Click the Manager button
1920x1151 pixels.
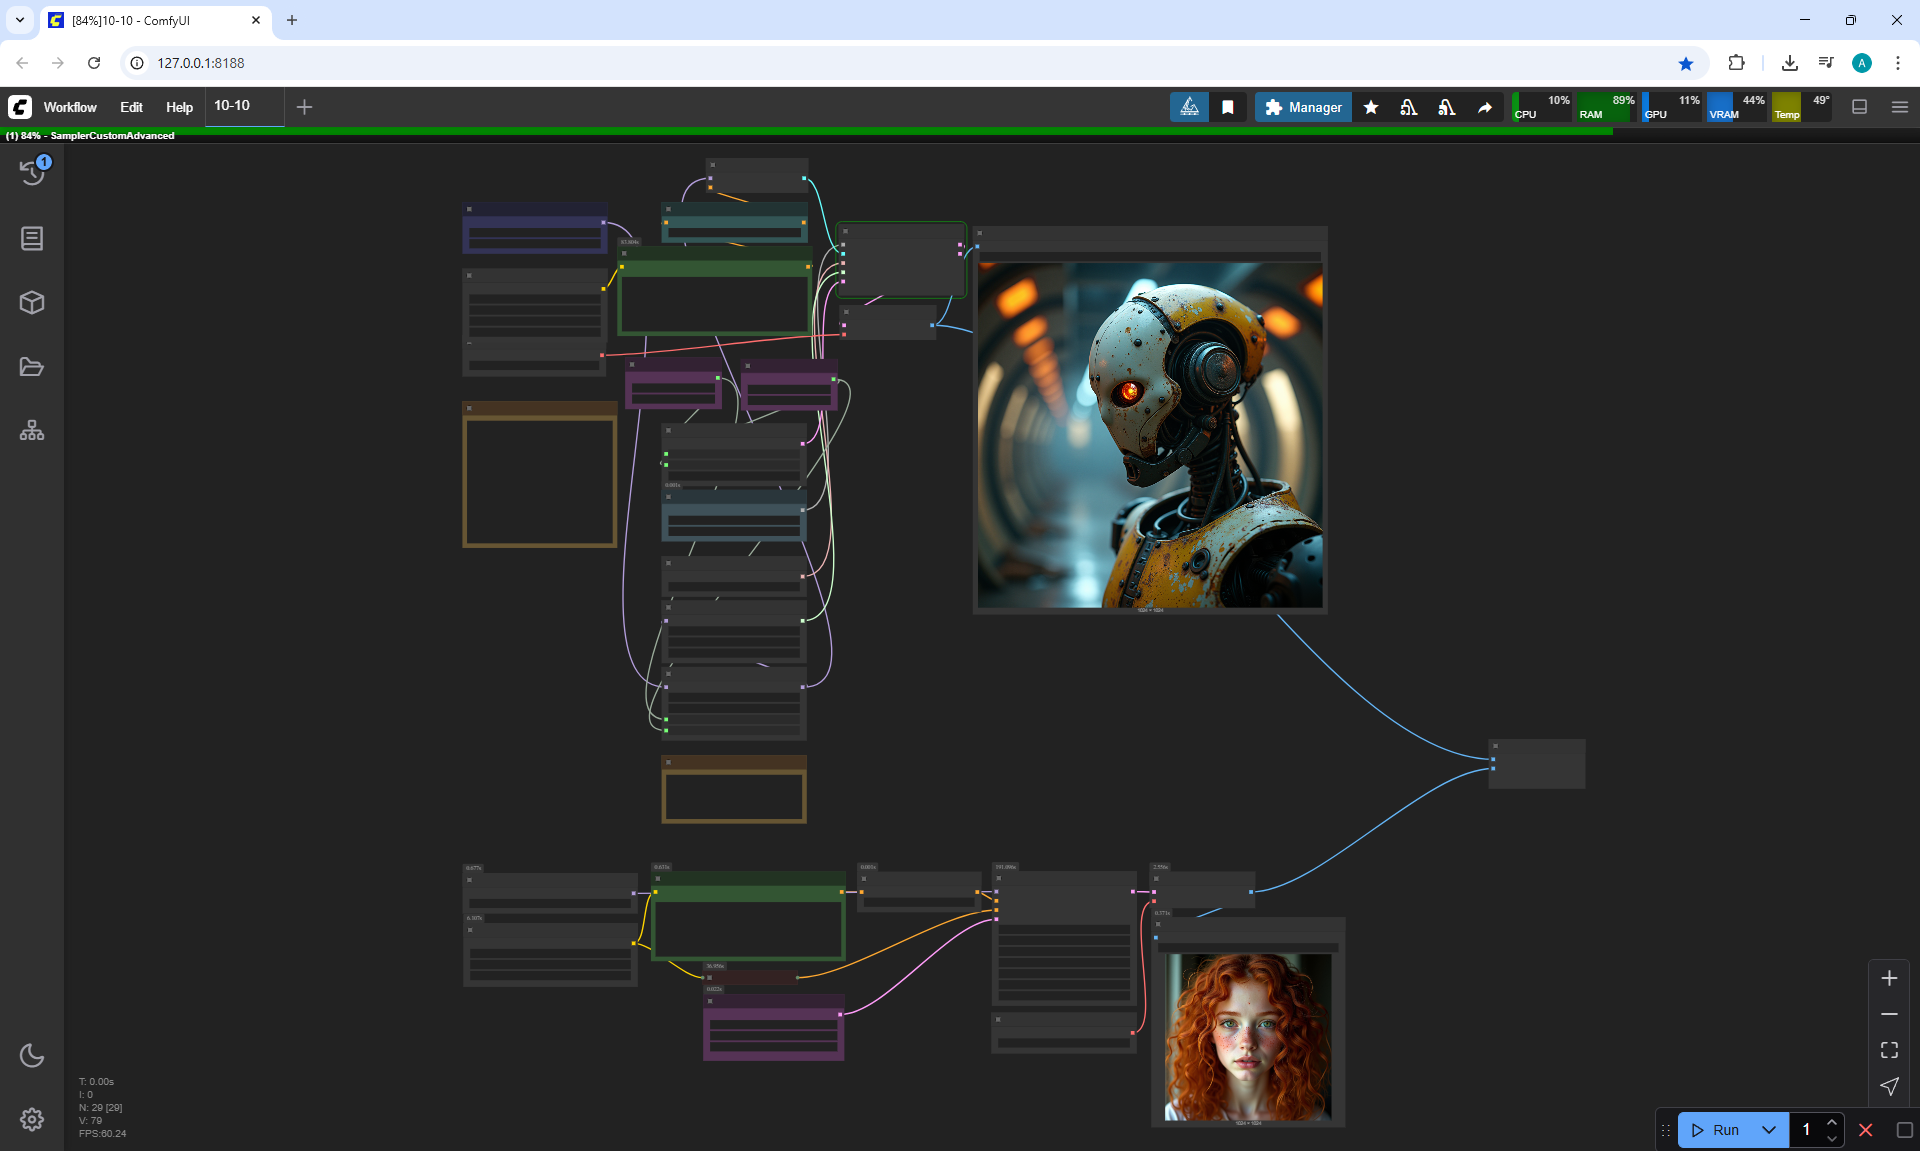(1303, 107)
